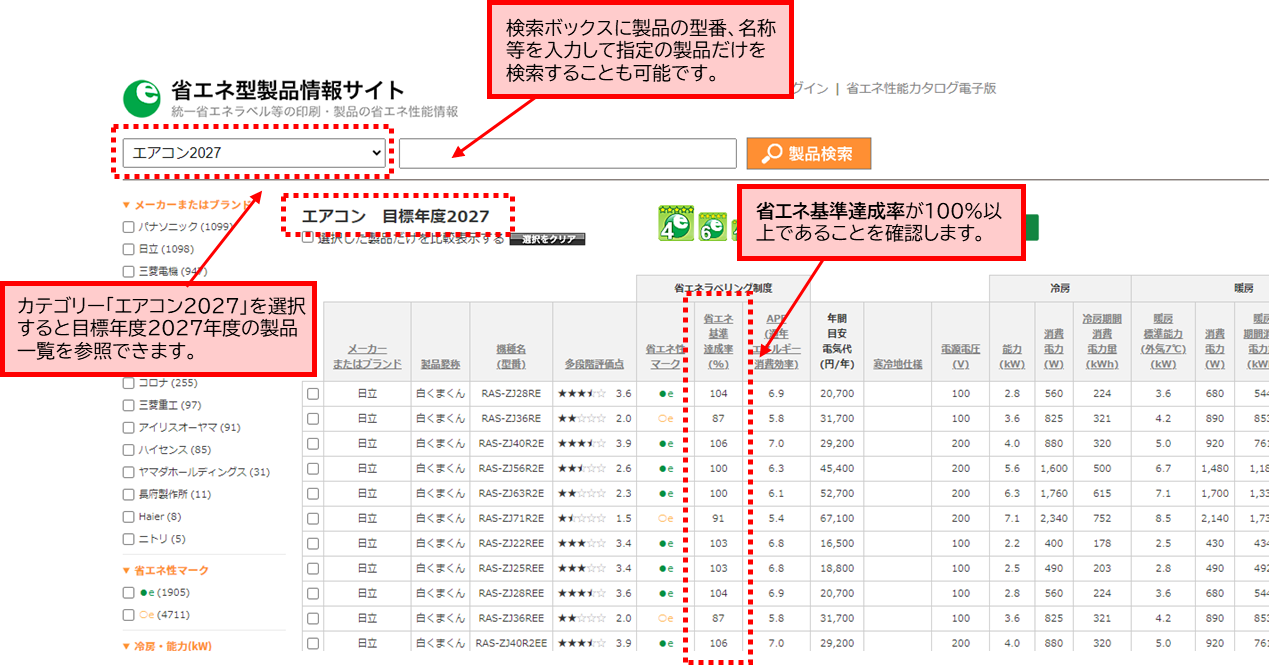The width and height of the screenshot is (1269, 665).
Task: Check the green ●e (1905) filter
Action: [x=128, y=593]
